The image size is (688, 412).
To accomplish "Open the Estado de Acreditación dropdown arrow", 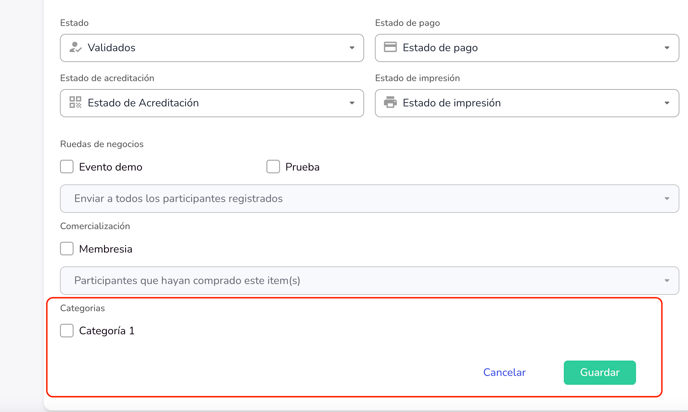I will coord(352,103).
